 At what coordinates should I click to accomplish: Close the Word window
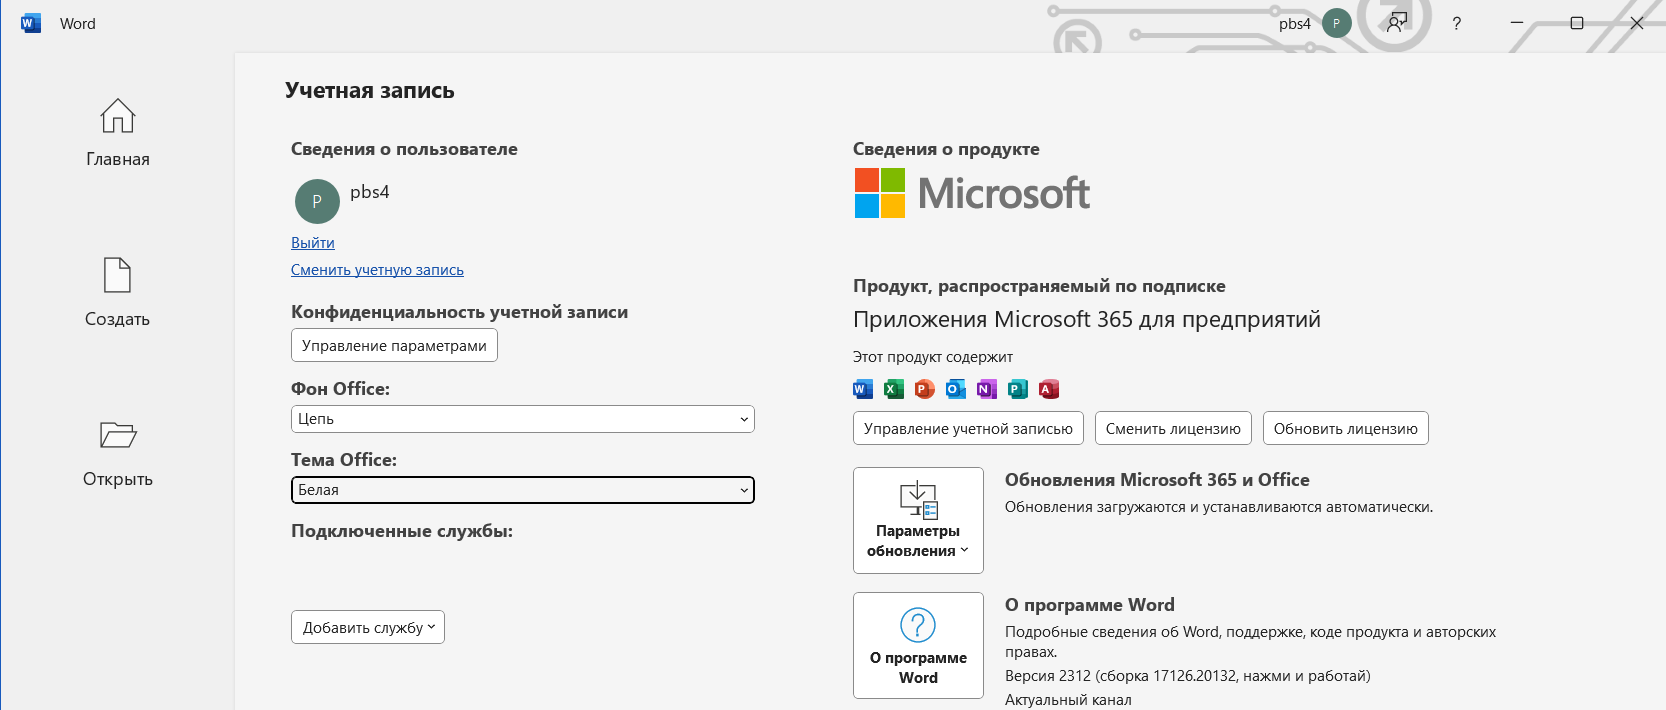click(1637, 23)
